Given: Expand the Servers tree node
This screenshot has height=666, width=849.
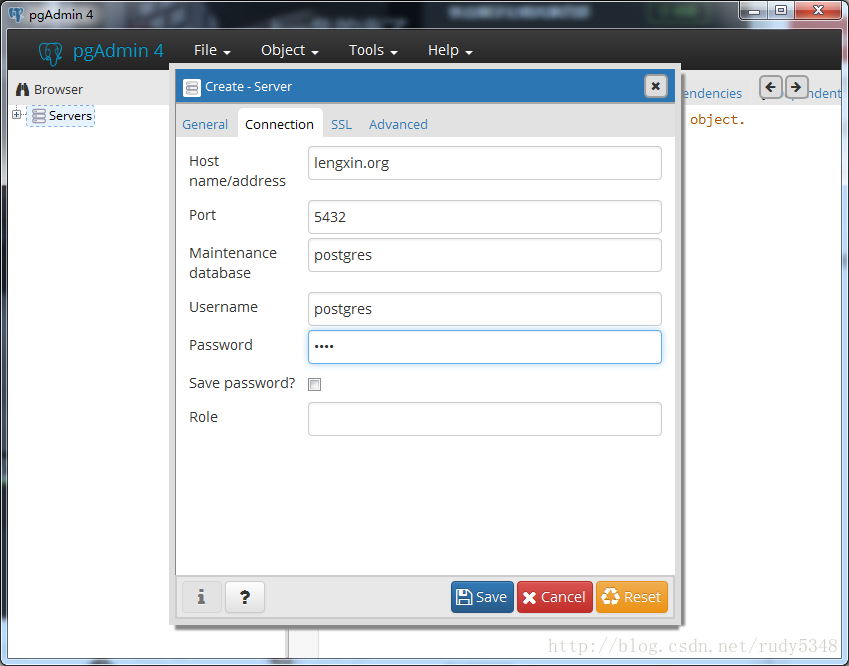Looking at the screenshot, I should [17, 114].
